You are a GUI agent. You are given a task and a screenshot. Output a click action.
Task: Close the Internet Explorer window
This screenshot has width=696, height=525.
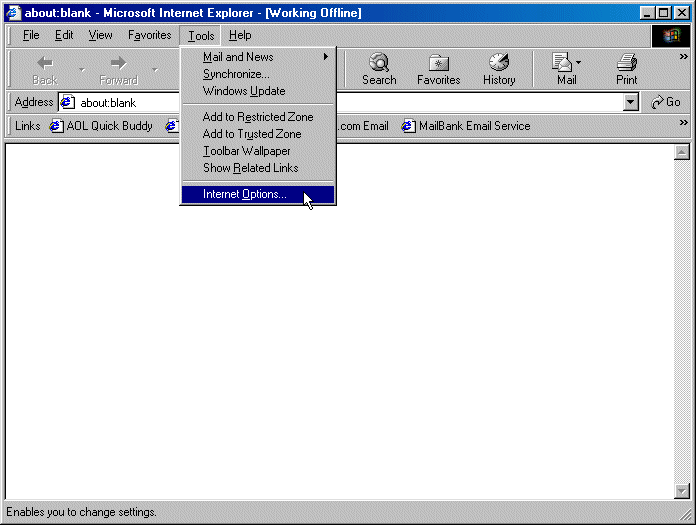point(681,13)
